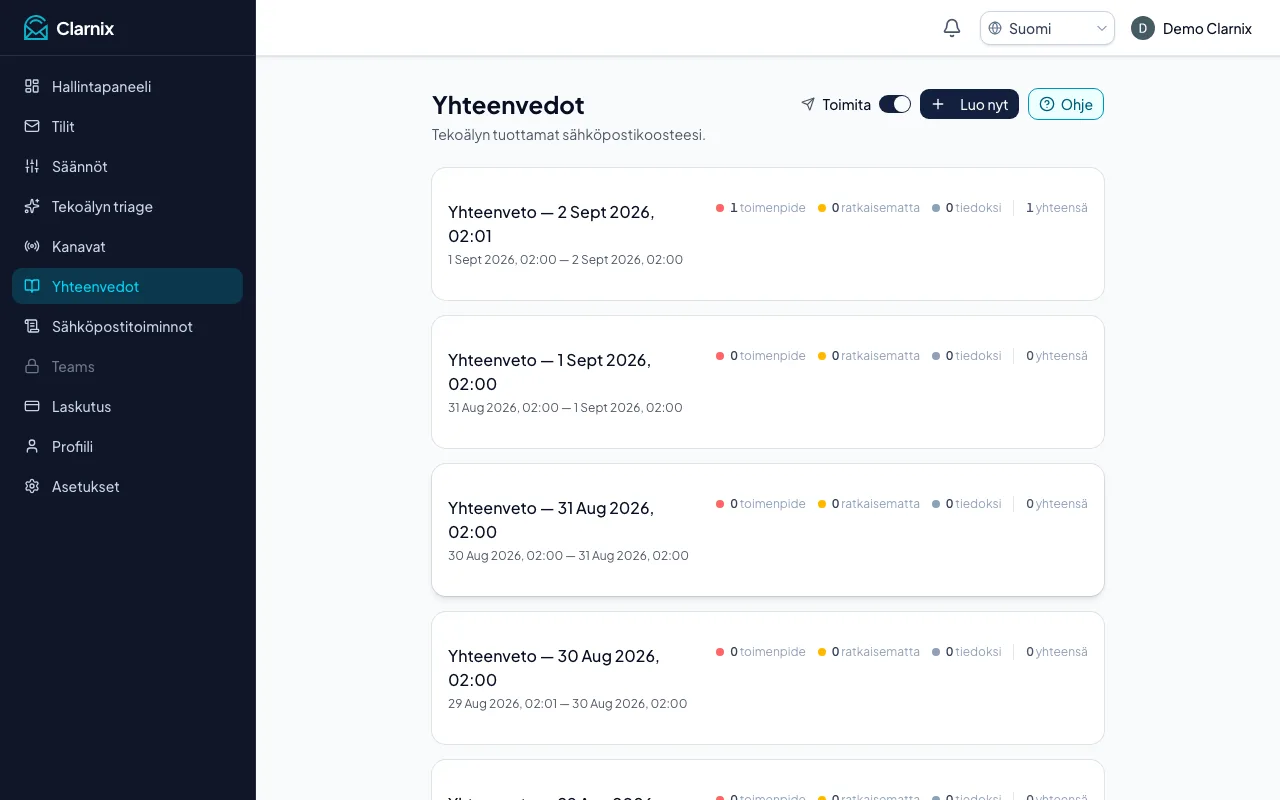Go to Hallintapaneeli in the sidebar
1280x800 pixels.
127,86
